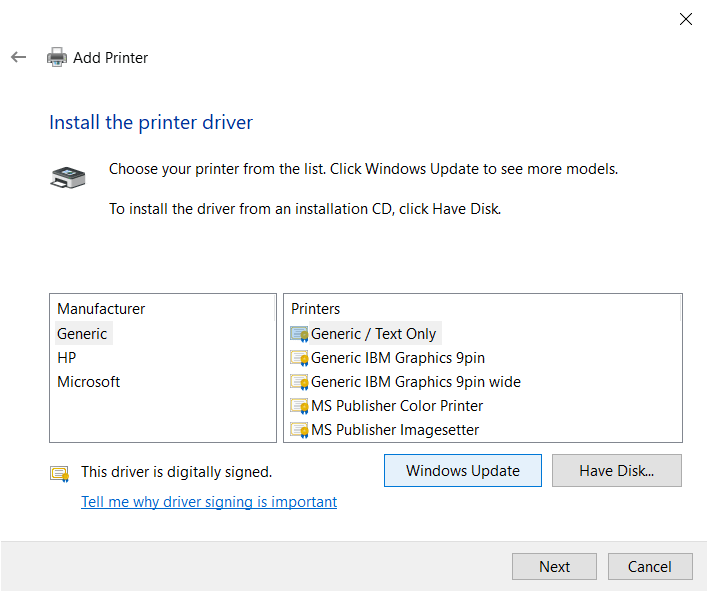Proceed with the Next button
Screen dimensions: 707x591
(554, 566)
